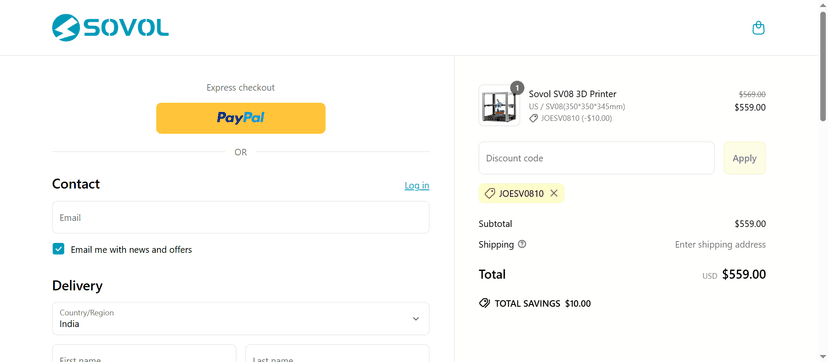Uncheck Email me with news and offers

pyautogui.click(x=58, y=249)
